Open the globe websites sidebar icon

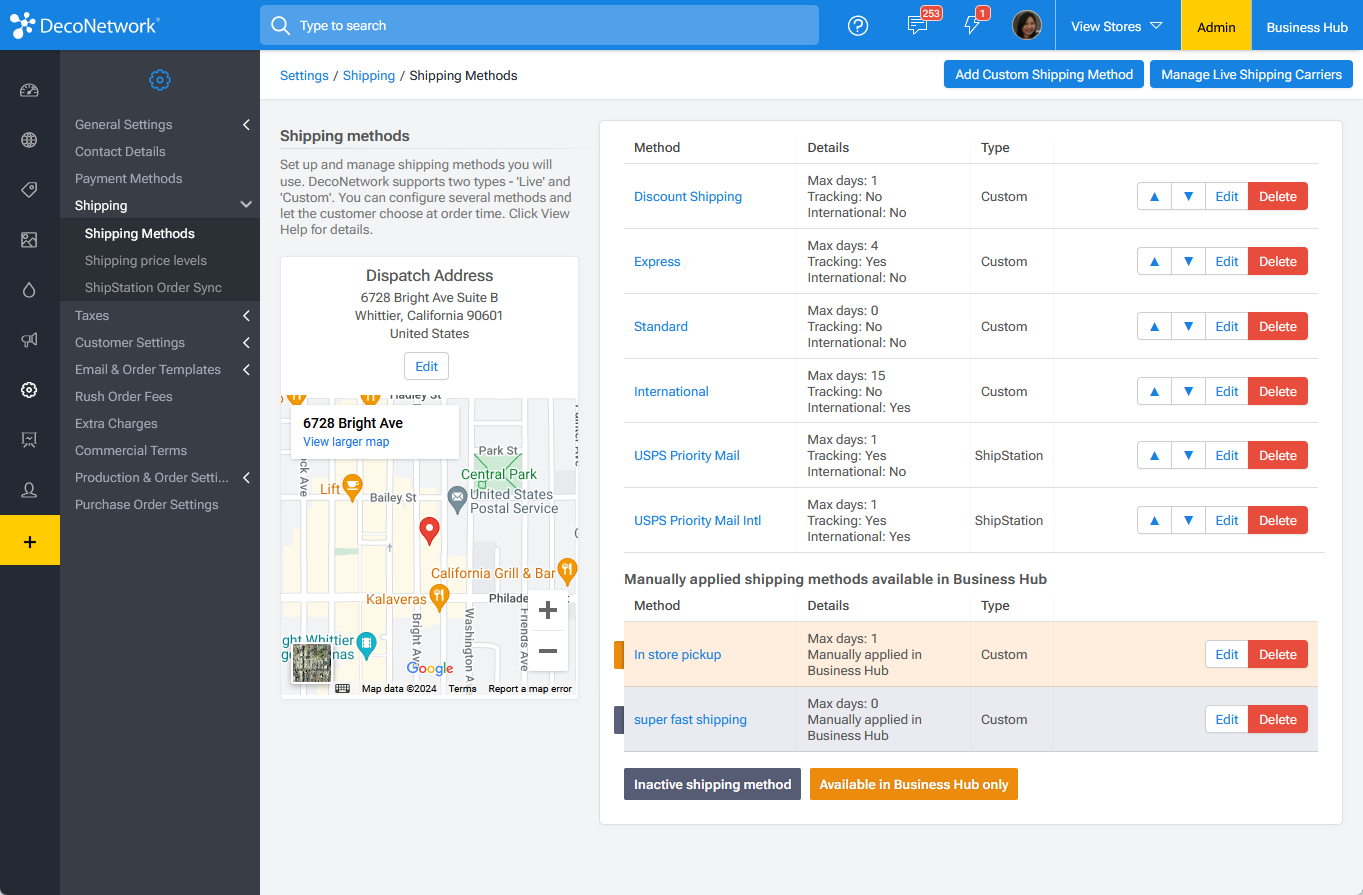29,140
